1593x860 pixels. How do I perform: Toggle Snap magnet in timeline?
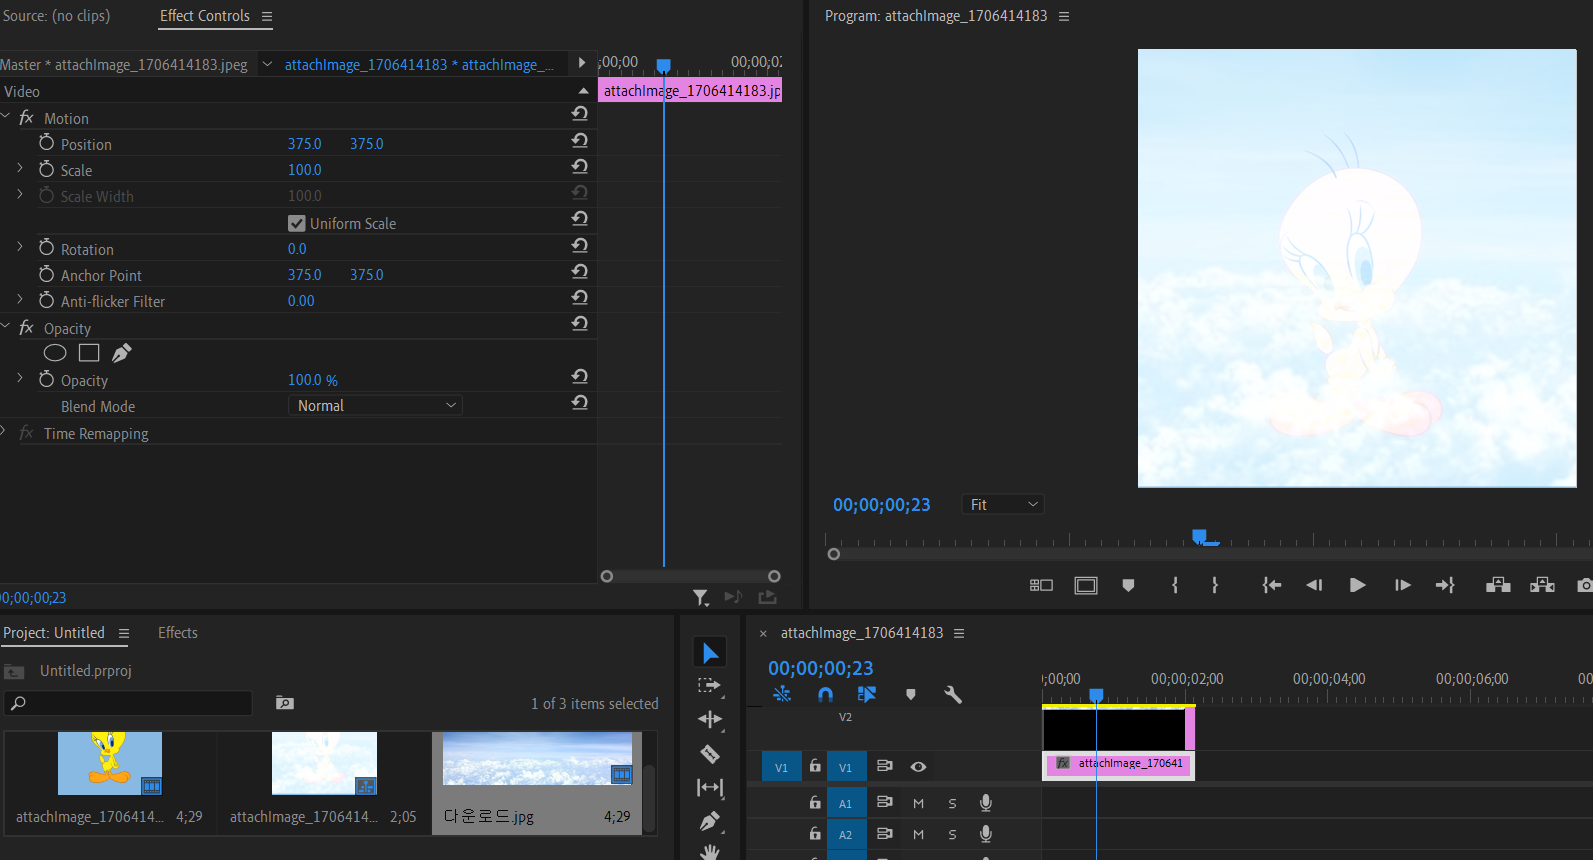click(x=825, y=694)
